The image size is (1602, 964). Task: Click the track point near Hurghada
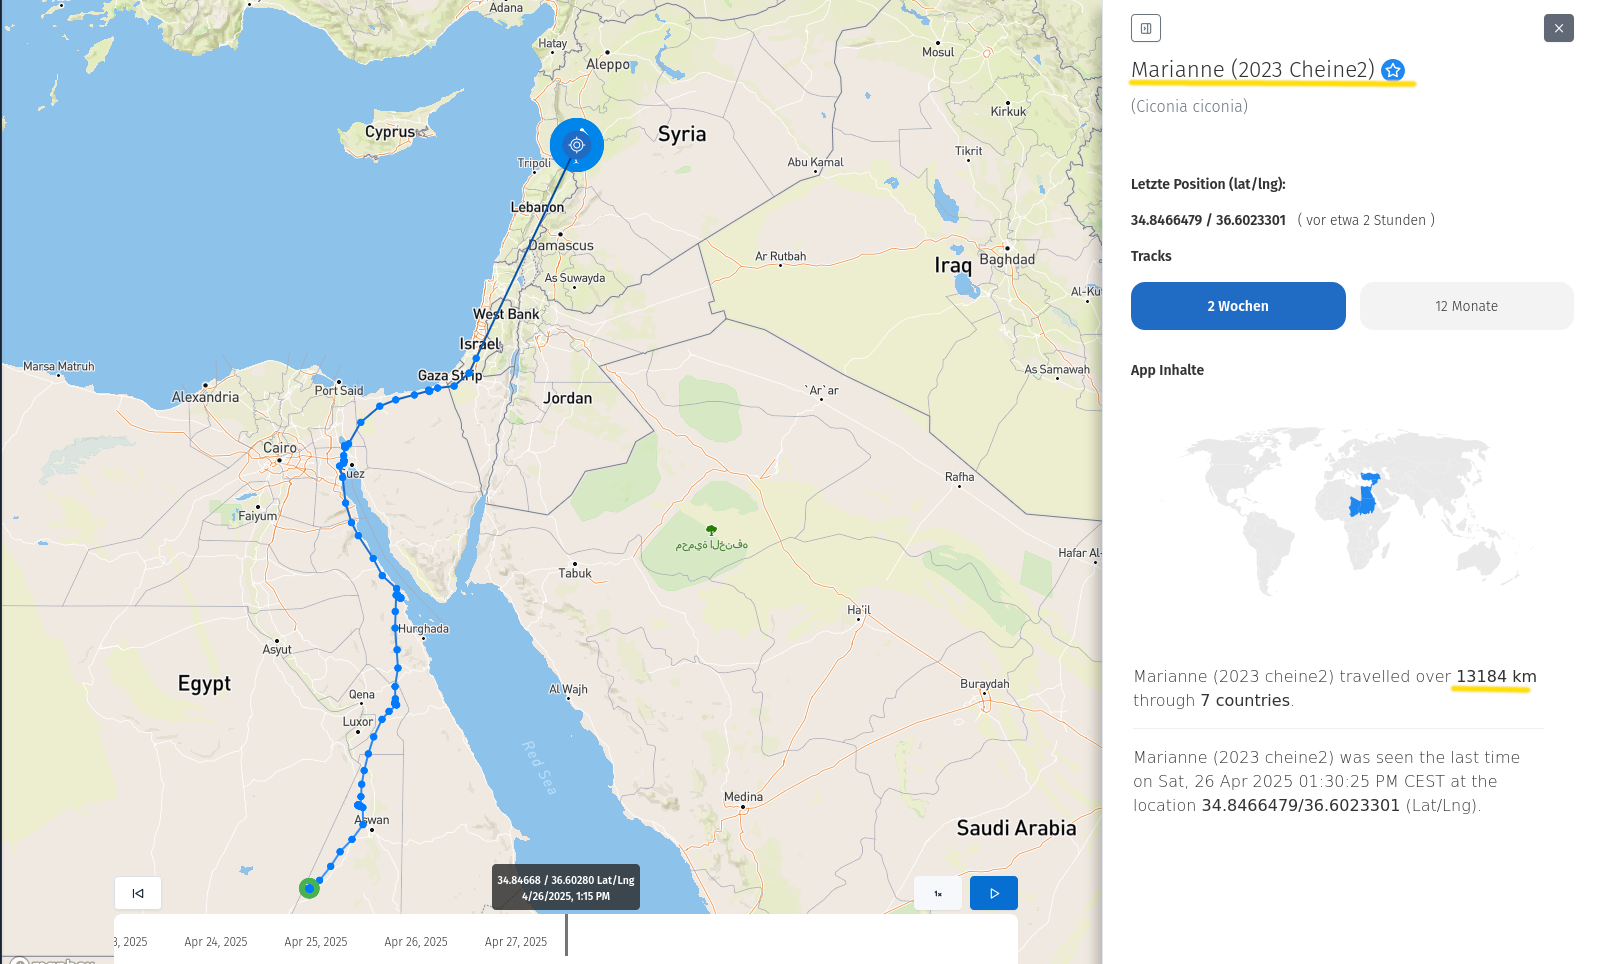pos(395,629)
